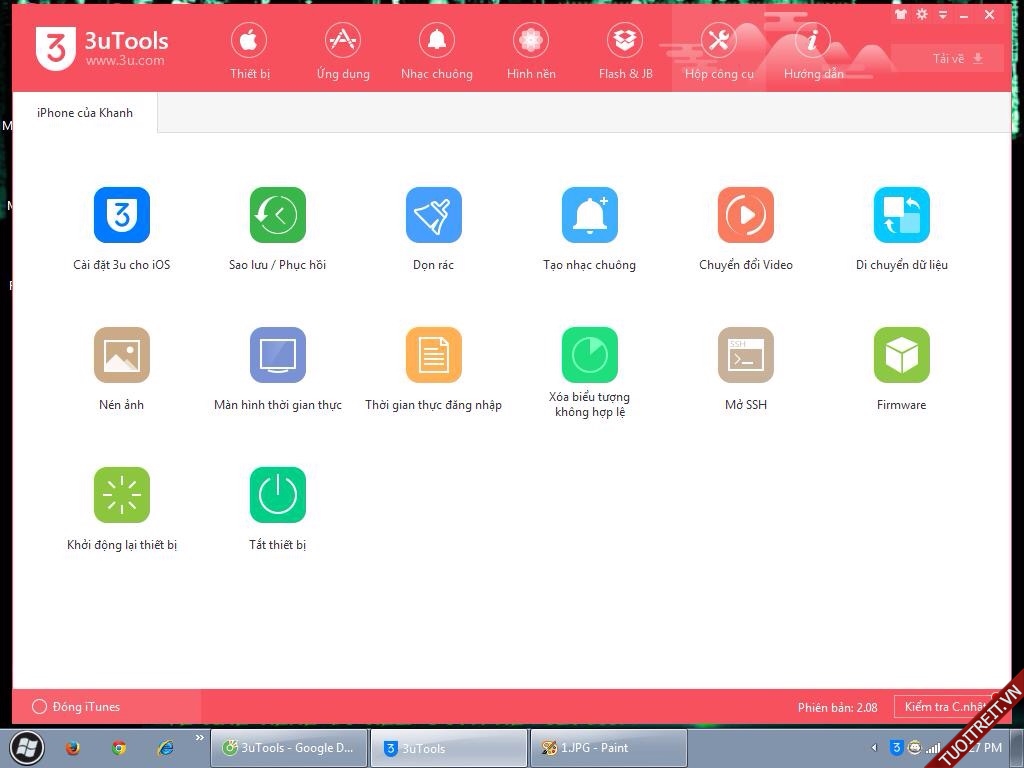Open Di chuyển dữ liệu tool
The image size is (1024, 768).
pyautogui.click(x=901, y=215)
